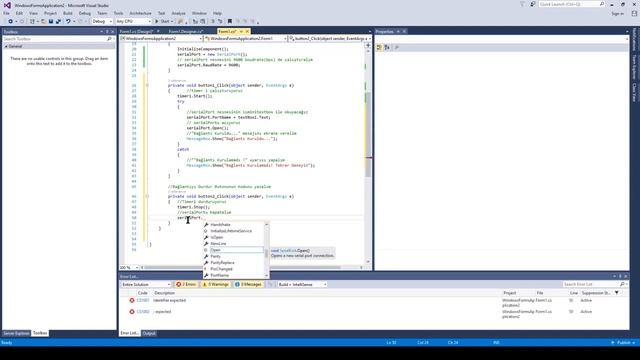Screen dimensions: 640x360
Task: Collapse the General group in Toolbox
Action: tap(6, 47)
